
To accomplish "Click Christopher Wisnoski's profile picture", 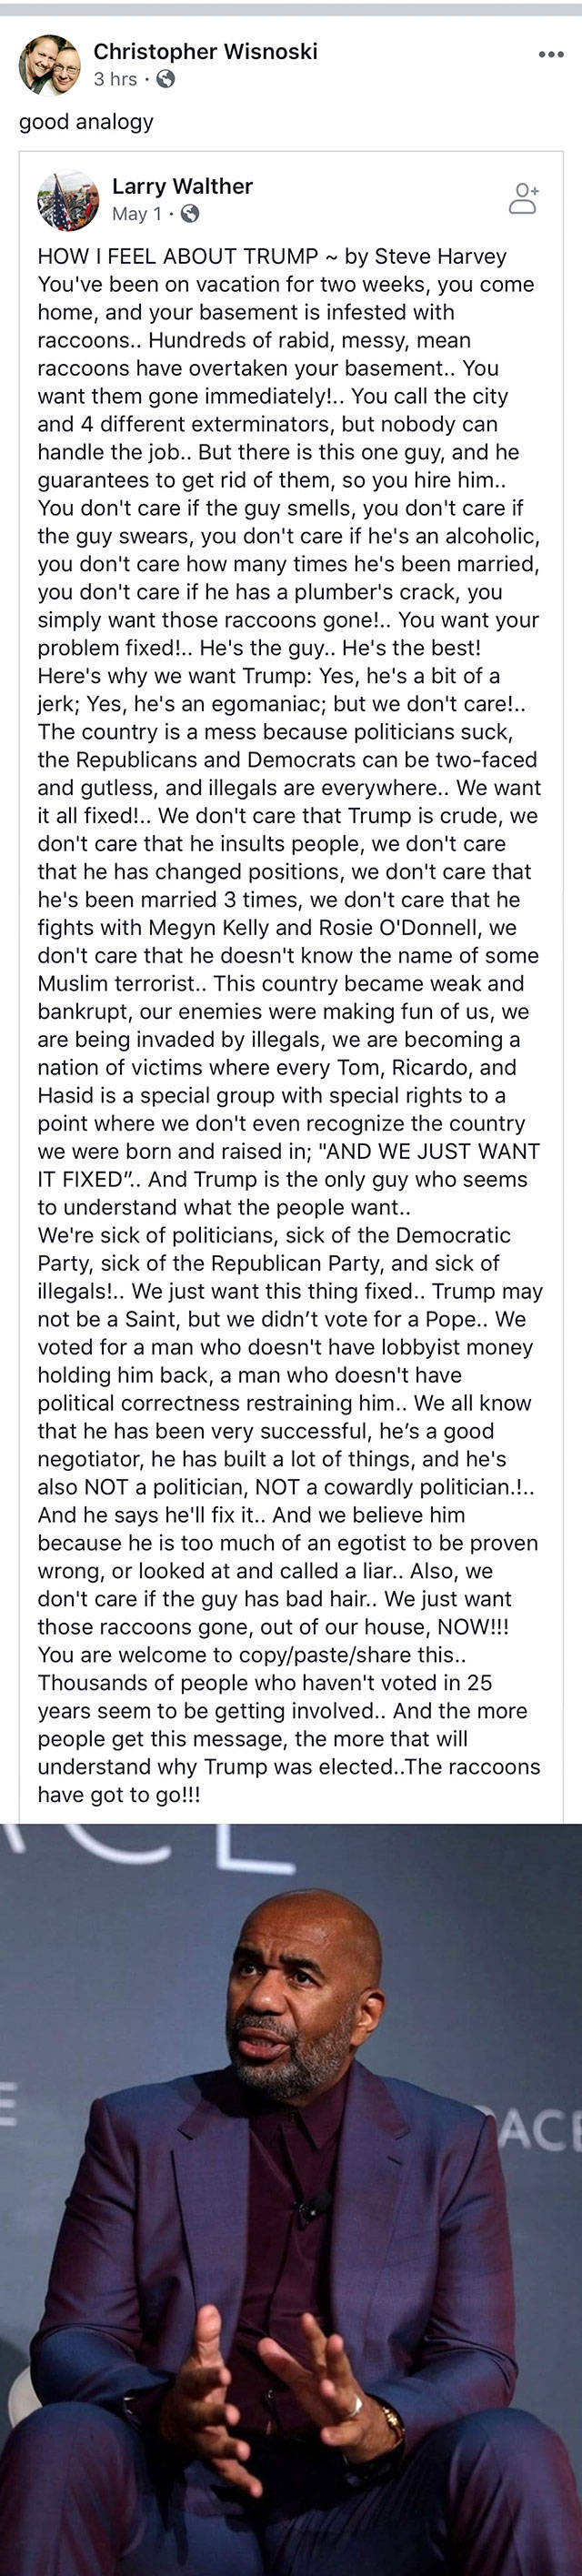I will (x=50, y=65).
